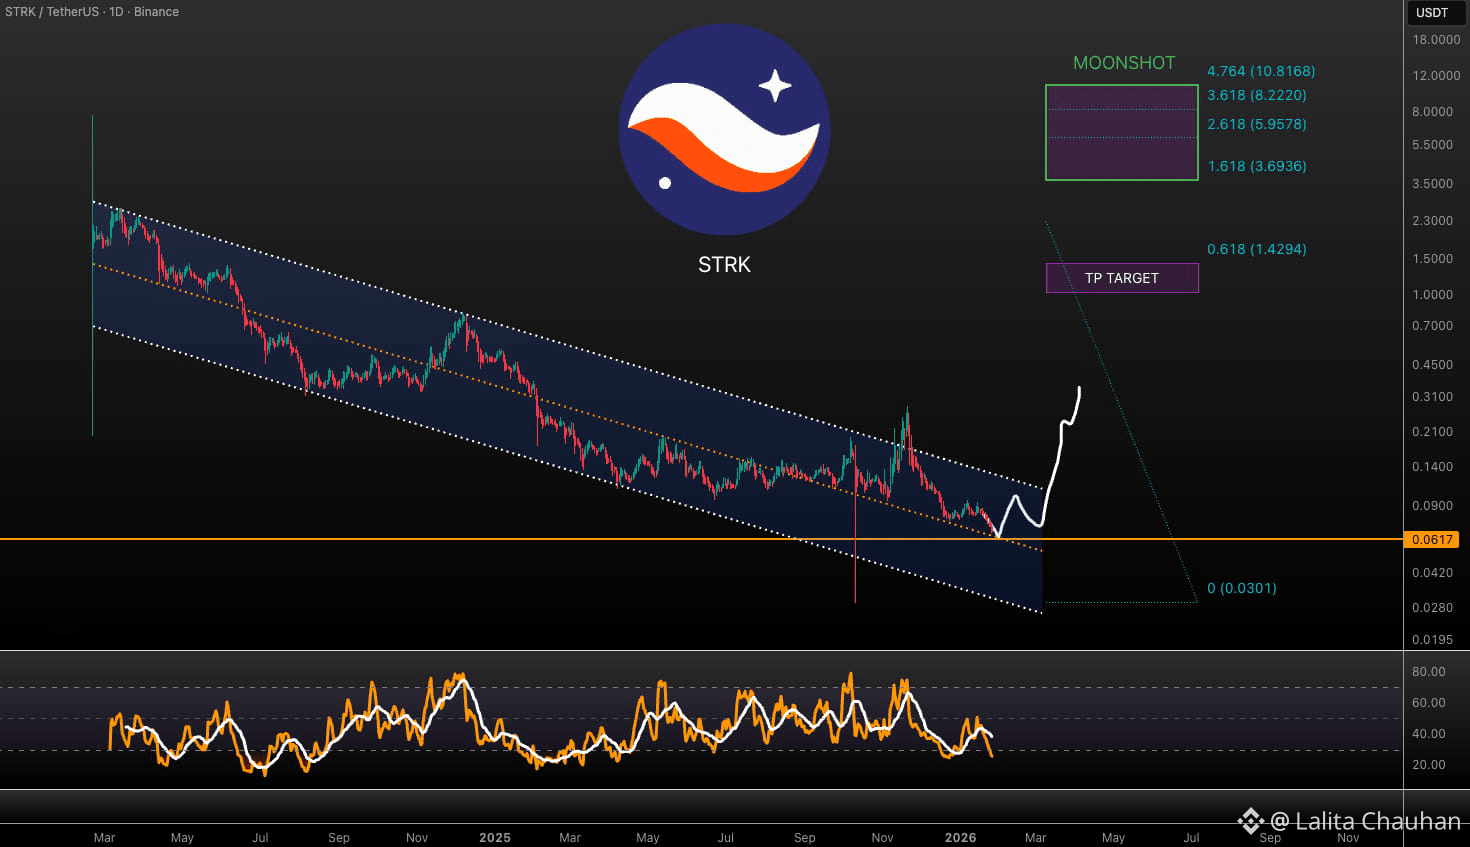Click the @ Lalita Chauhan author watermark
The height and width of the screenshot is (847, 1470).
tap(1365, 821)
